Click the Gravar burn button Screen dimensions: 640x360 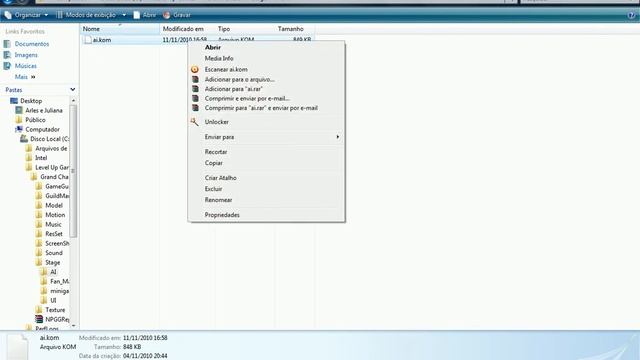pyautogui.click(x=177, y=15)
